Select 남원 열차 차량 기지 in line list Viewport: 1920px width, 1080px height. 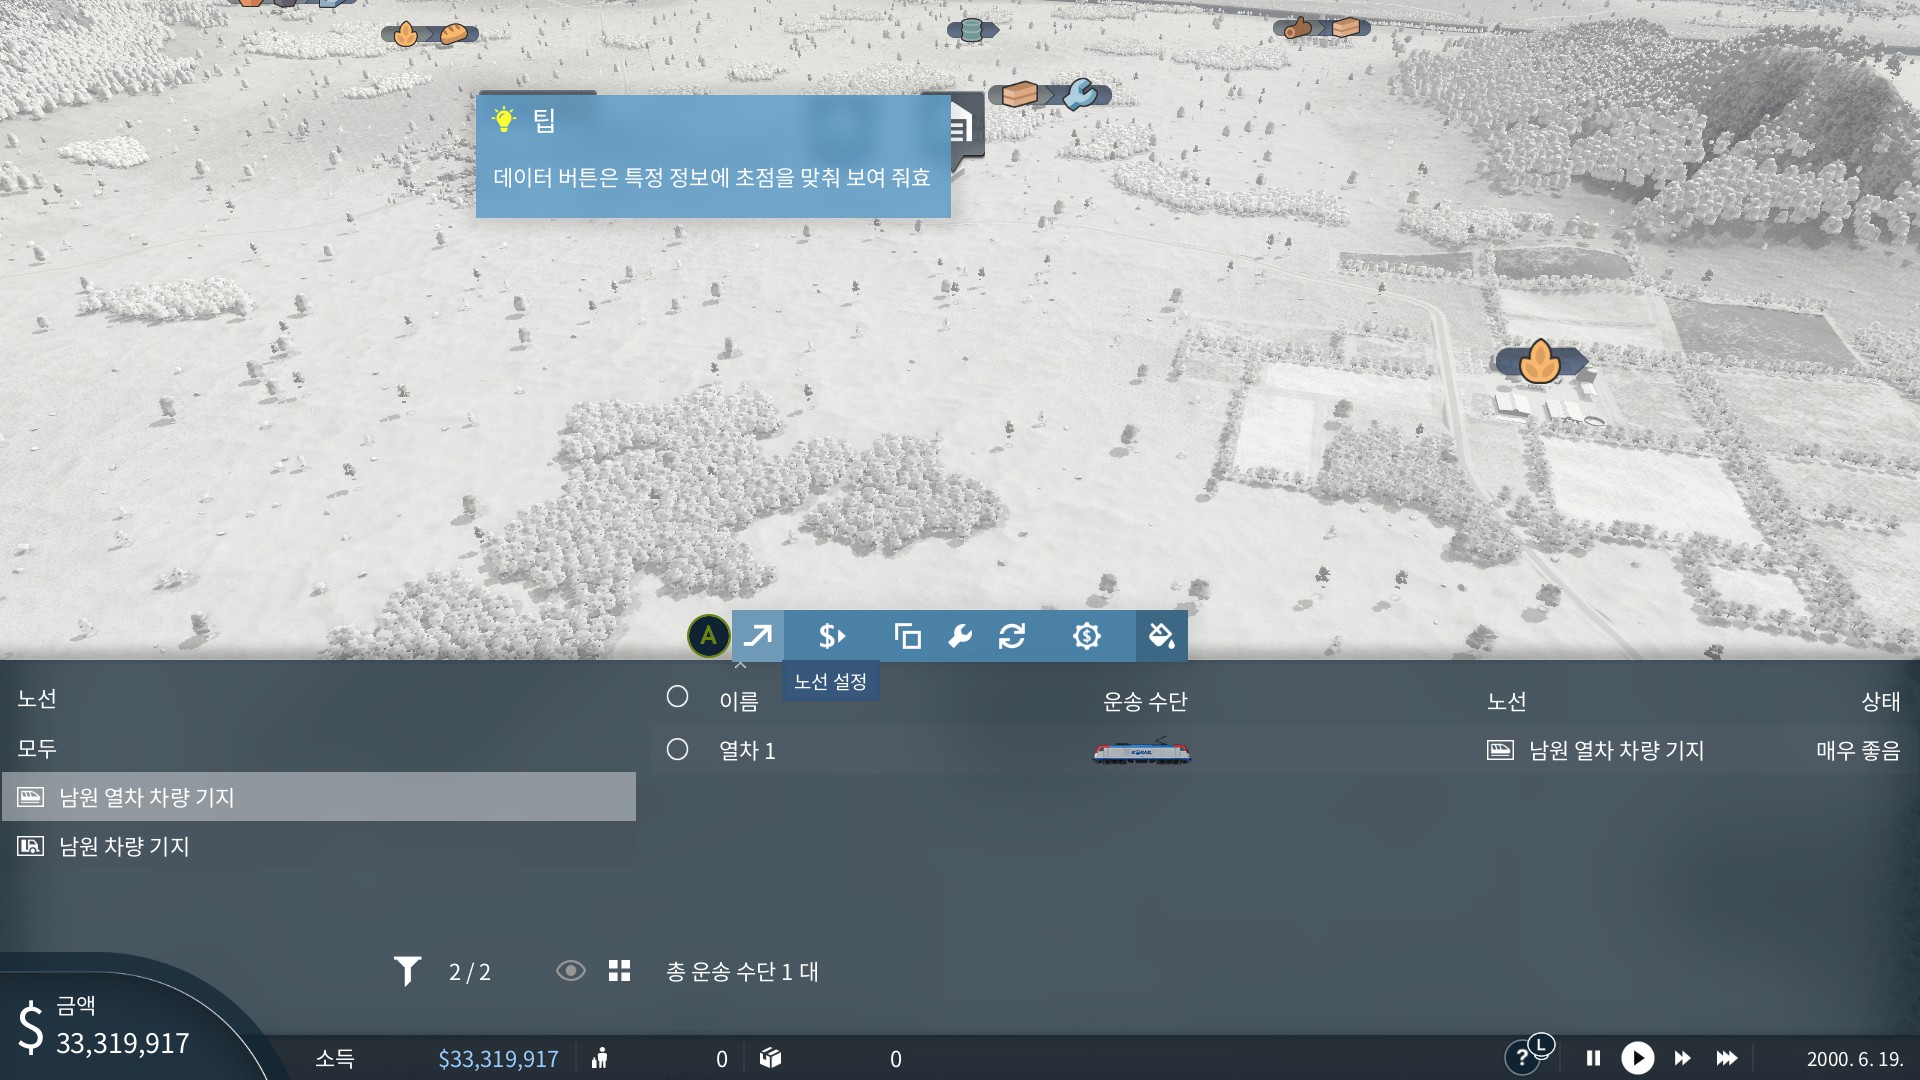(319, 797)
